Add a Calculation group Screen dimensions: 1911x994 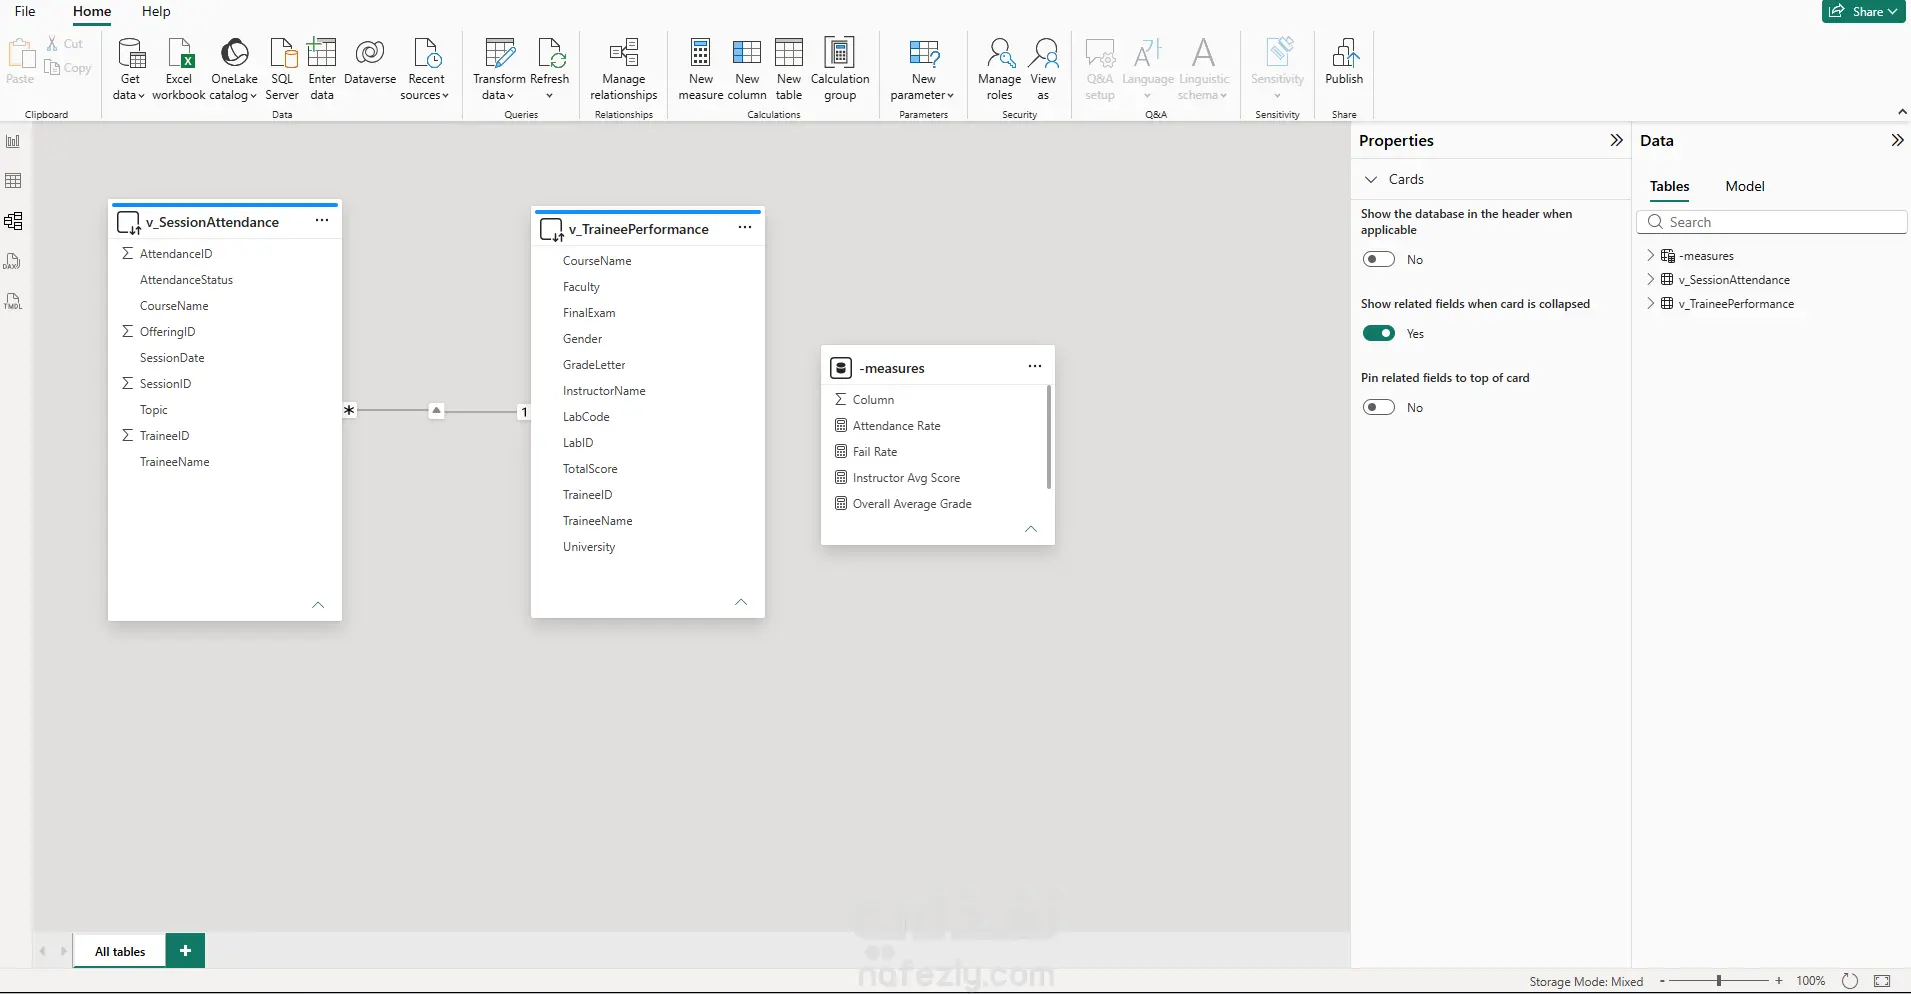coord(840,68)
